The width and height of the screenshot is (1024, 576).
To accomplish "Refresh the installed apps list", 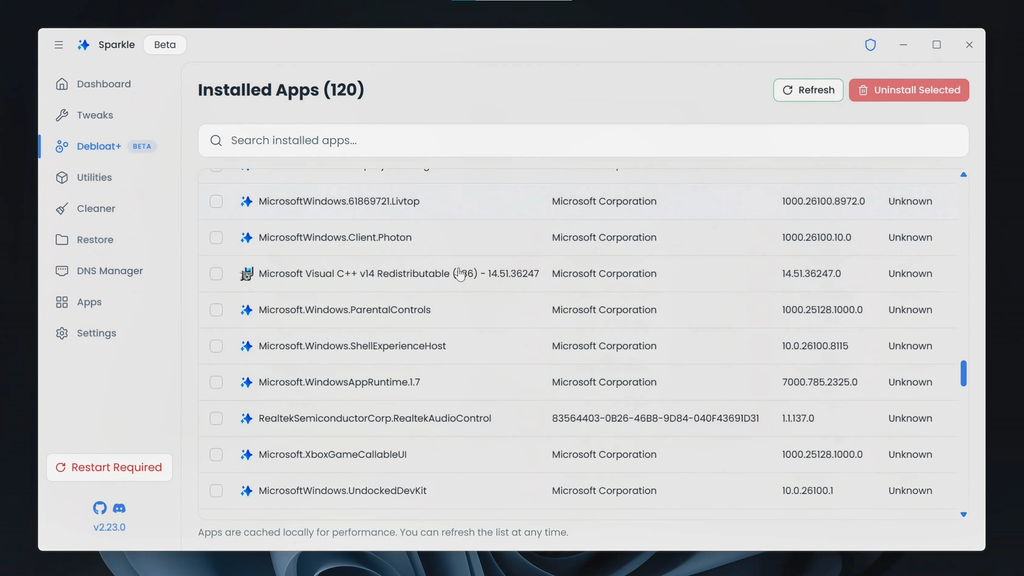I will coord(808,90).
